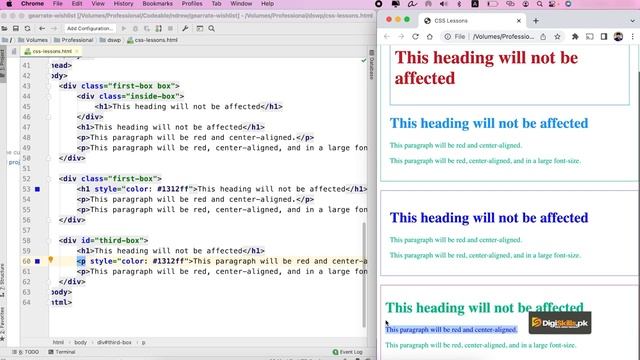640x360 pixels.
Task: Click the blue color swatch on line 60 gutter
Action: click(x=38, y=261)
